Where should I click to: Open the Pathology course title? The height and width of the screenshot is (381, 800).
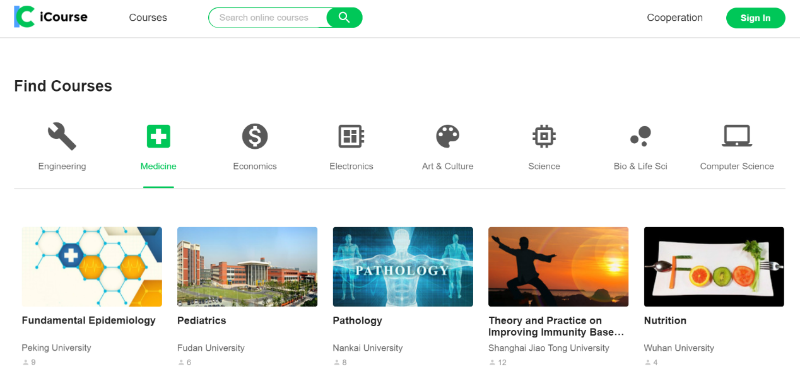(357, 321)
